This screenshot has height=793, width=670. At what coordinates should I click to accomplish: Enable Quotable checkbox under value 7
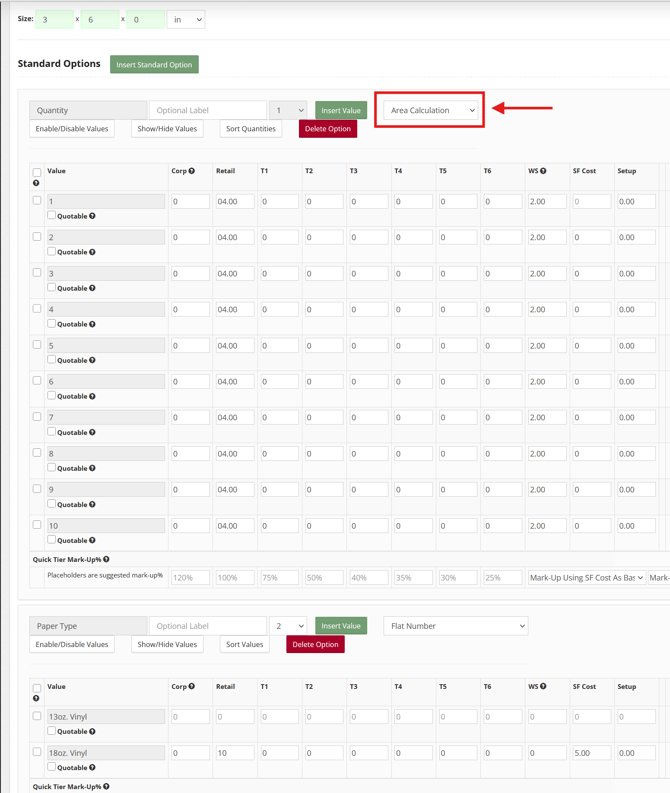pyautogui.click(x=52, y=432)
